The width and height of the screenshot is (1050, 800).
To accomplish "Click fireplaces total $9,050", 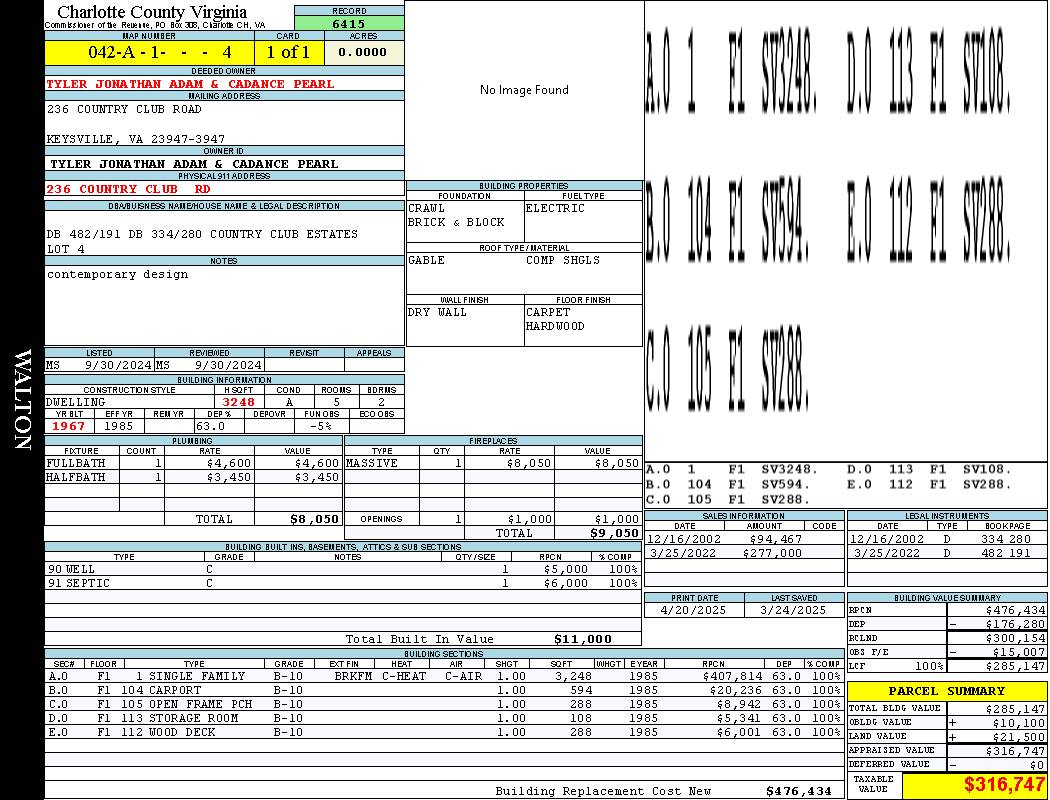I will pyautogui.click(x=615, y=534).
